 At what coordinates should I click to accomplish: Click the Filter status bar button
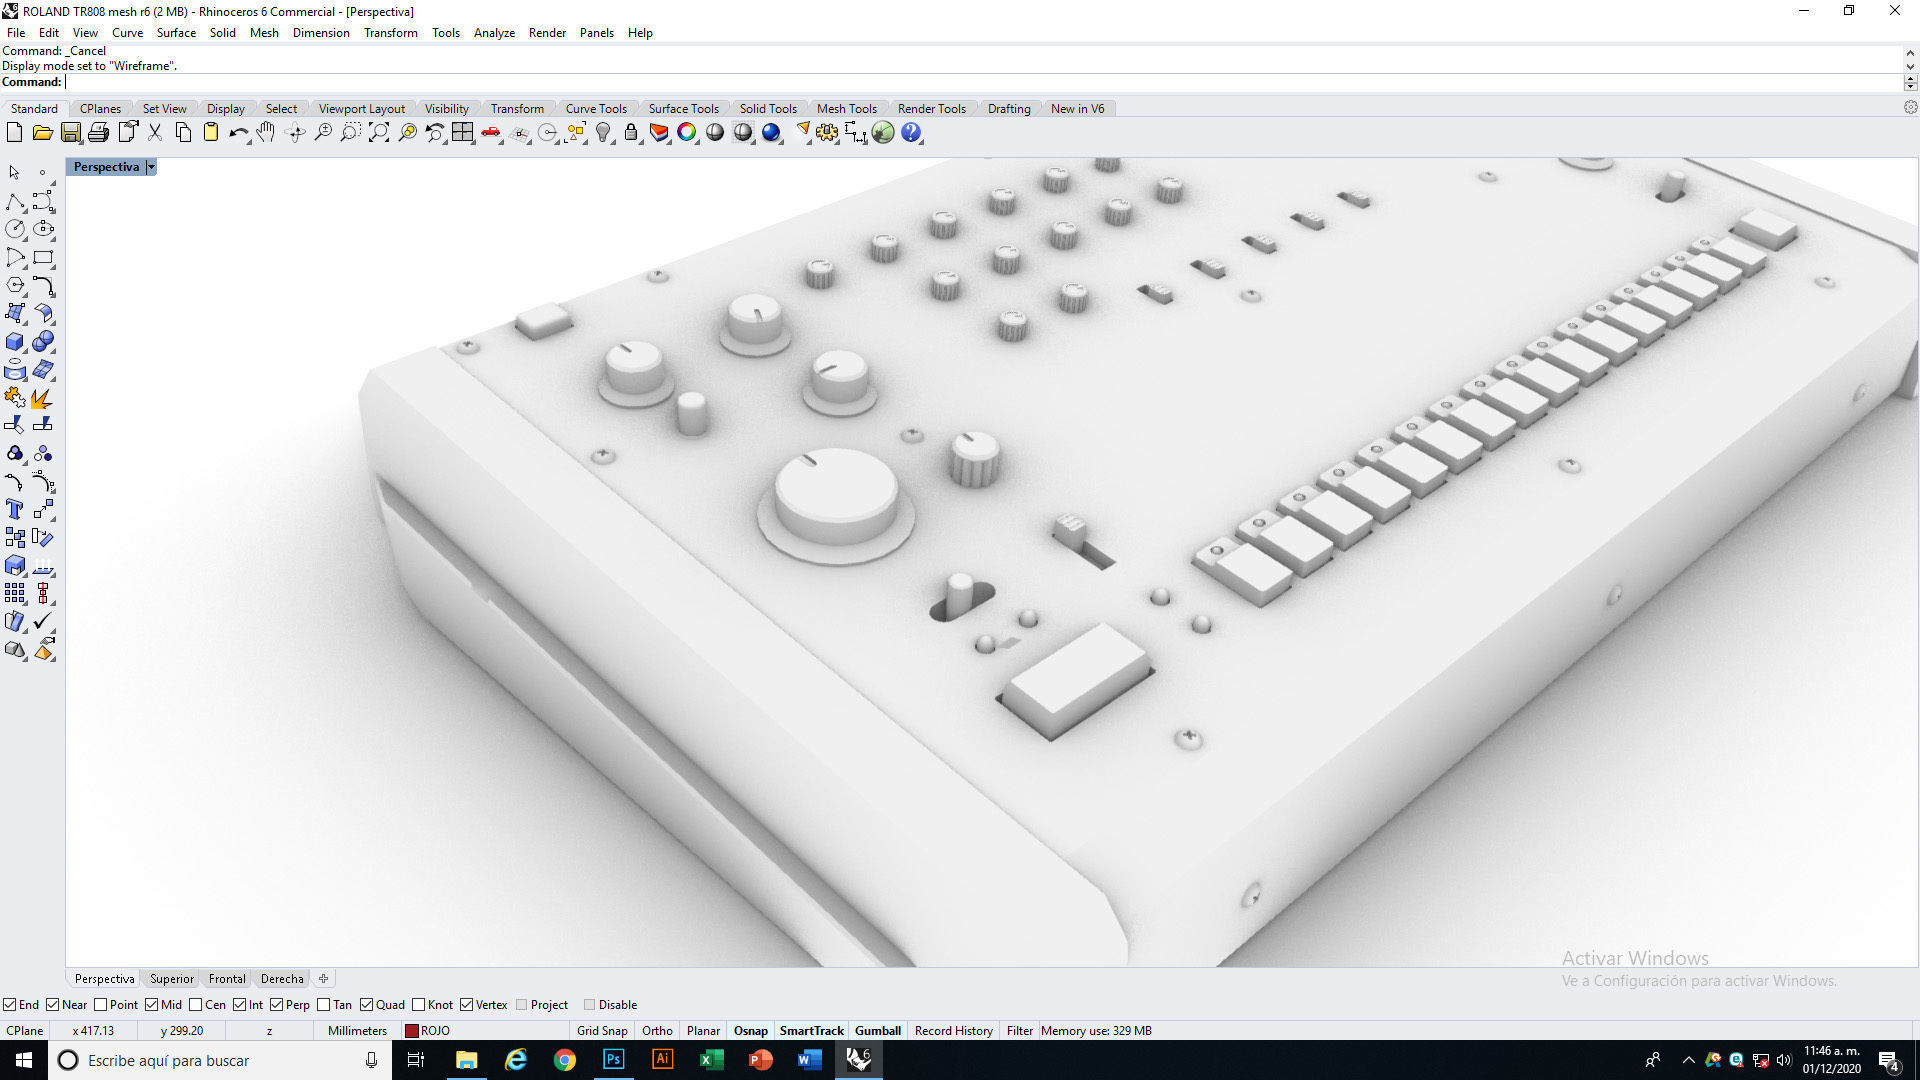1019,1031
